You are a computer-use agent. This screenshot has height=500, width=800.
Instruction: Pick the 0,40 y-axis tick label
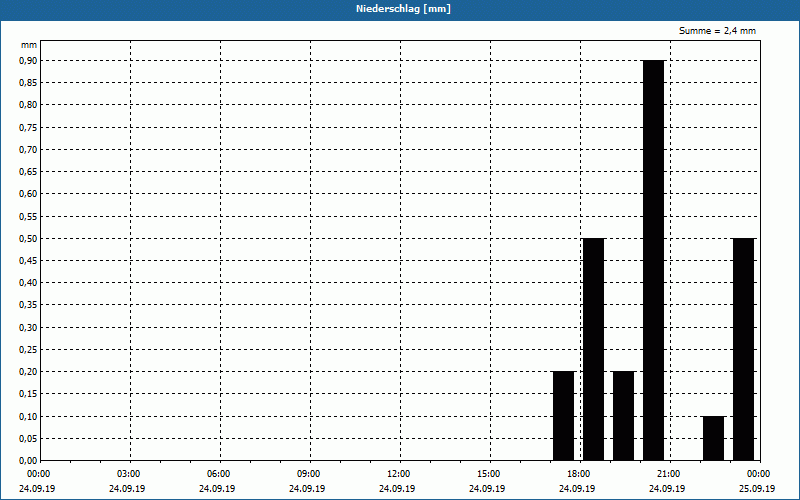click(28, 283)
